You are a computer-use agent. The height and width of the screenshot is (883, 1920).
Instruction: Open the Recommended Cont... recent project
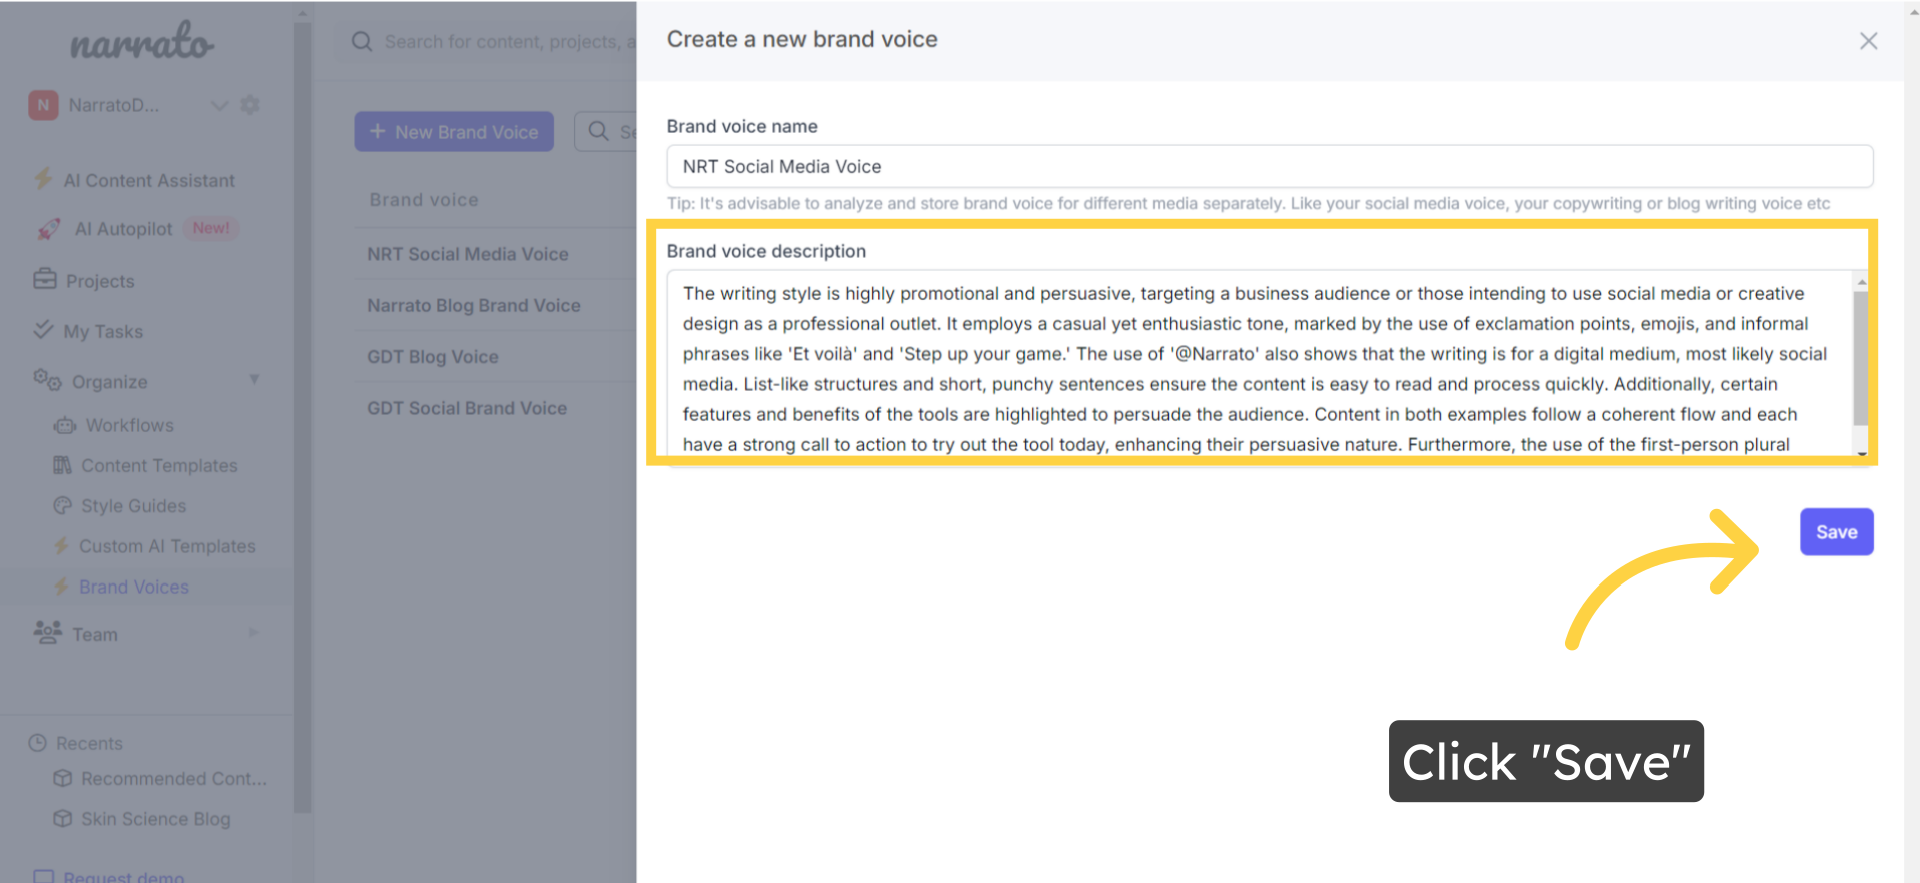pos(173,778)
